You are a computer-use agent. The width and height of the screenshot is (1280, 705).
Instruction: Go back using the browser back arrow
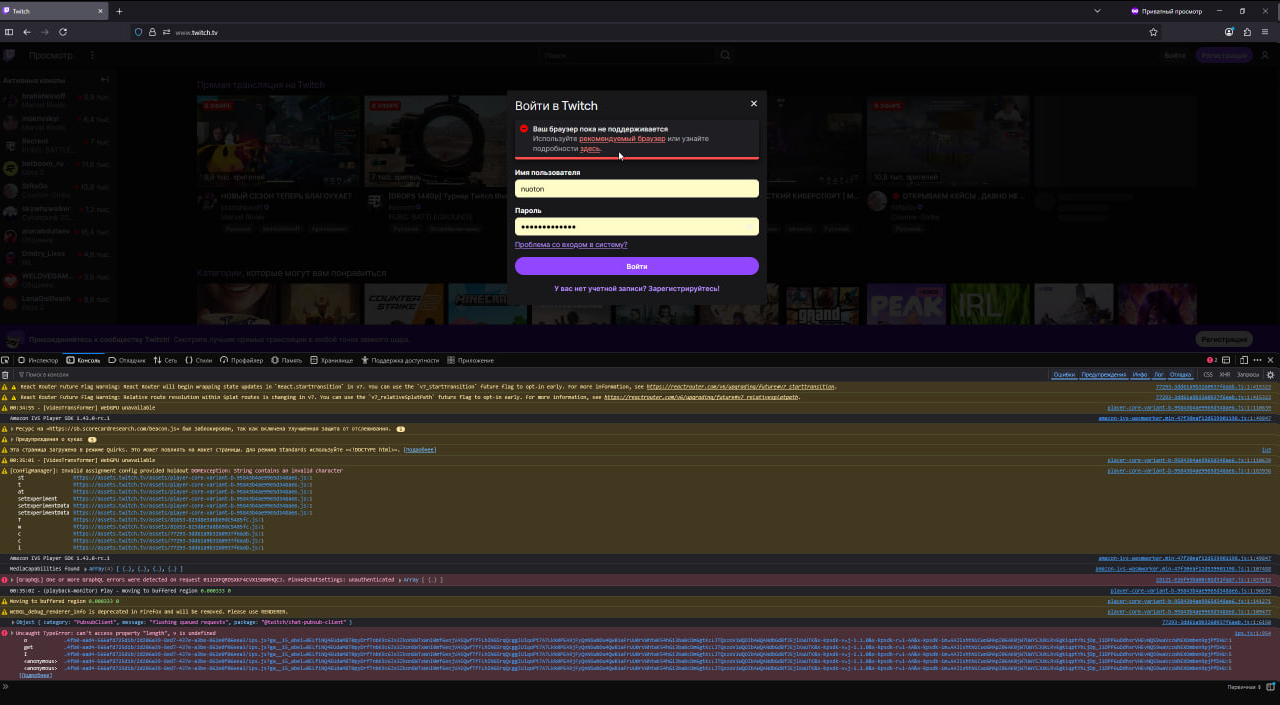(27, 32)
